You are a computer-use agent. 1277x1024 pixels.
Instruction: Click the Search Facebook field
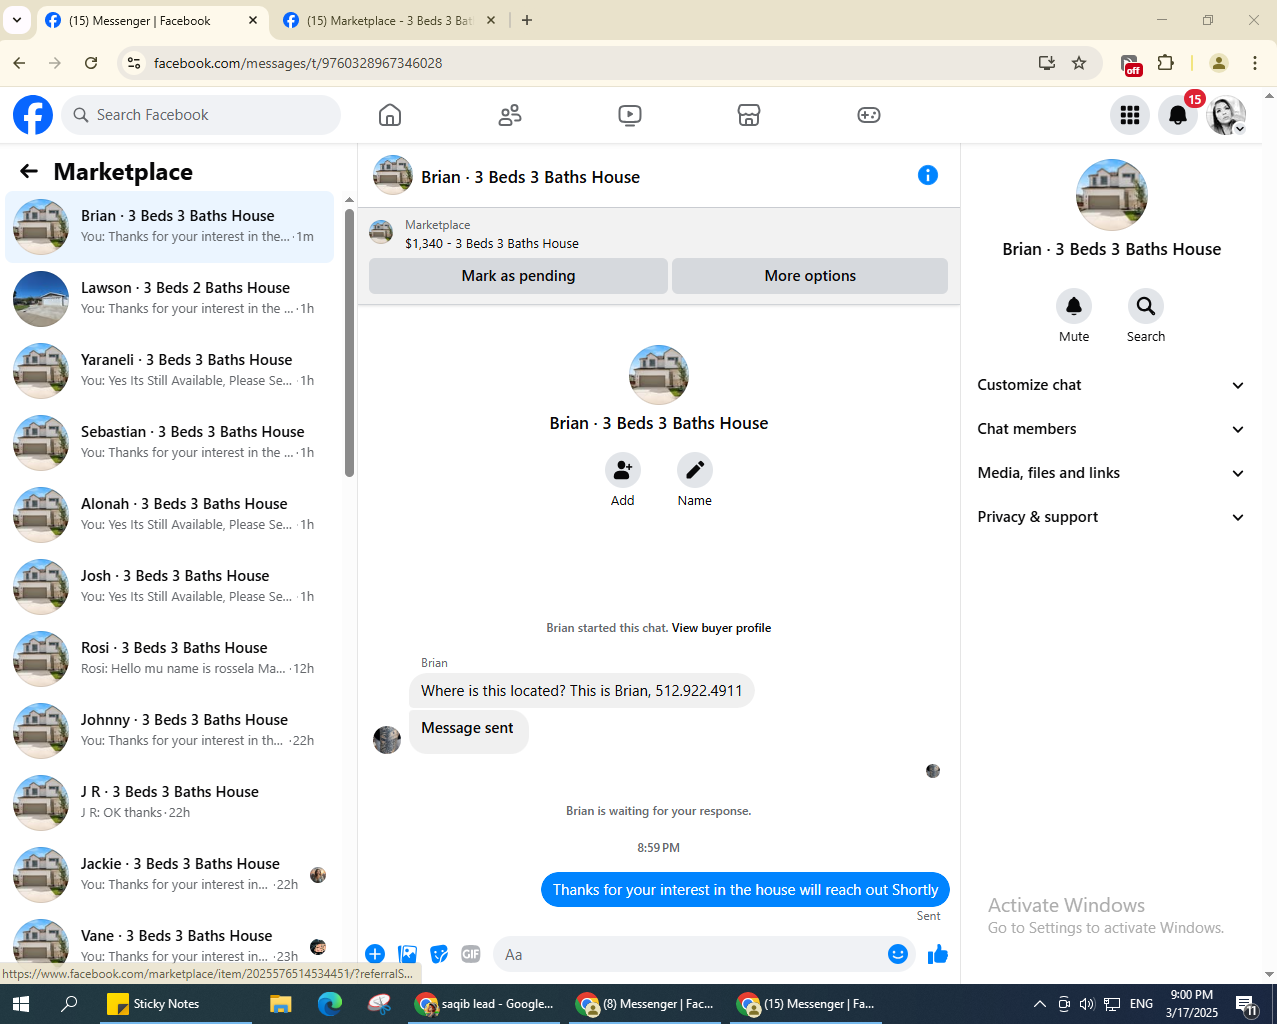pyautogui.click(x=201, y=115)
